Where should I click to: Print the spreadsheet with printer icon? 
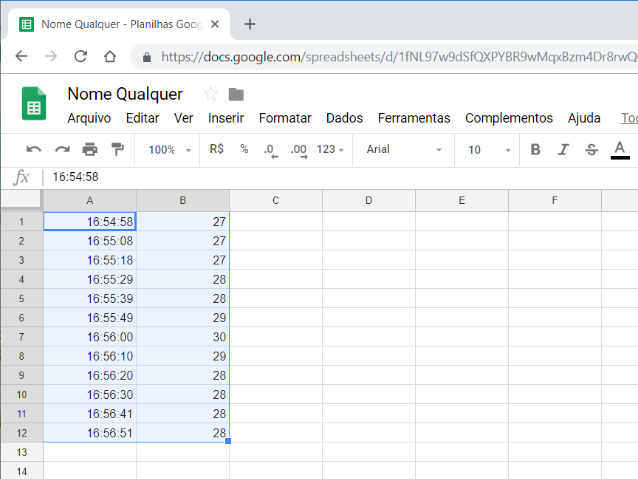tap(90, 149)
